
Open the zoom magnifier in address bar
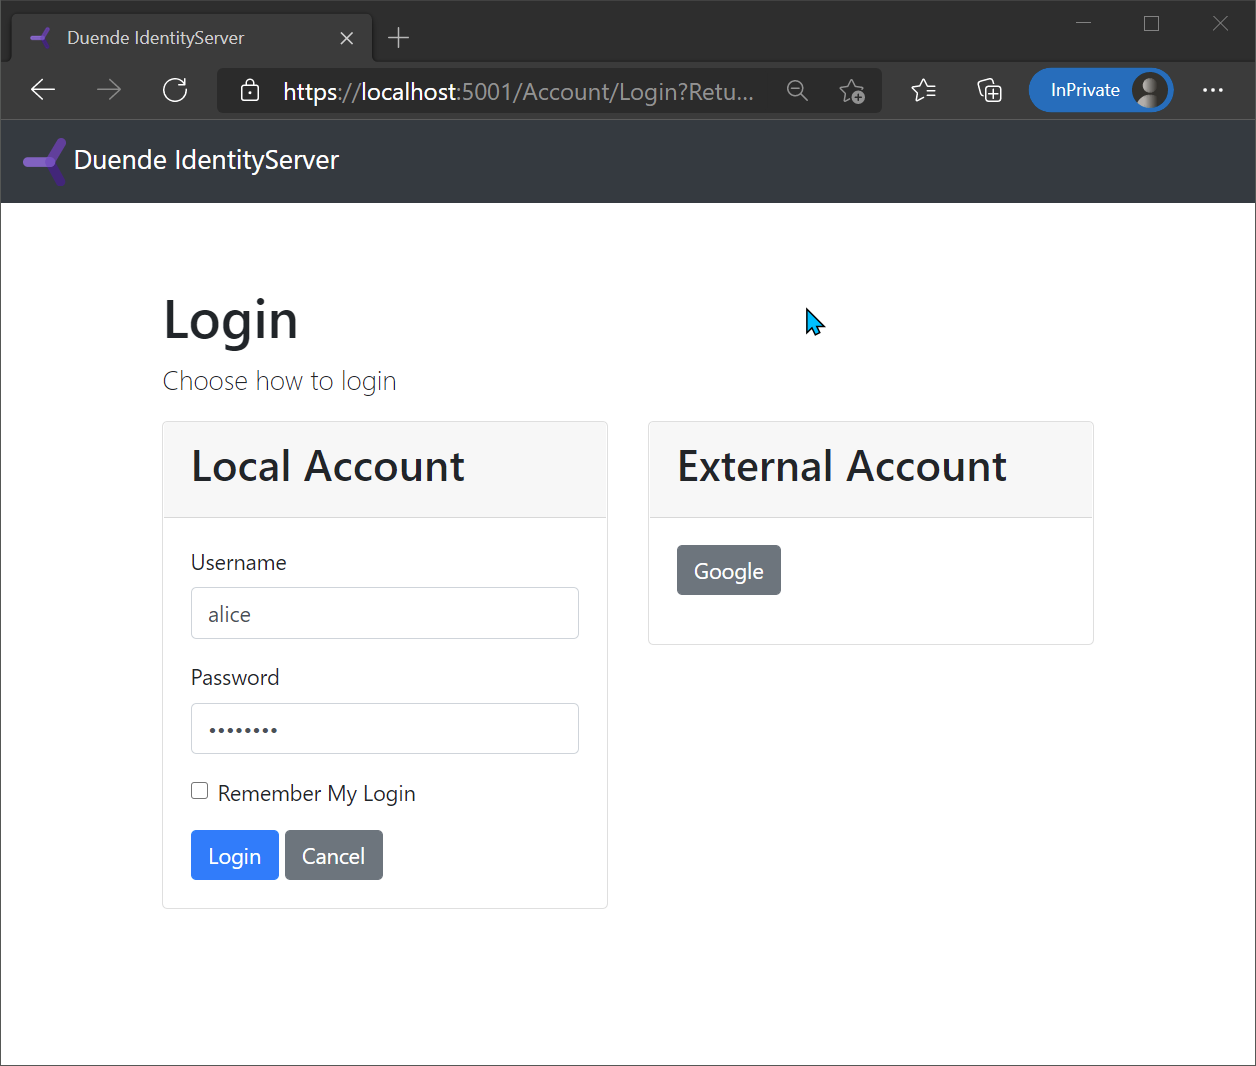pyautogui.click(x=797, y=91)
